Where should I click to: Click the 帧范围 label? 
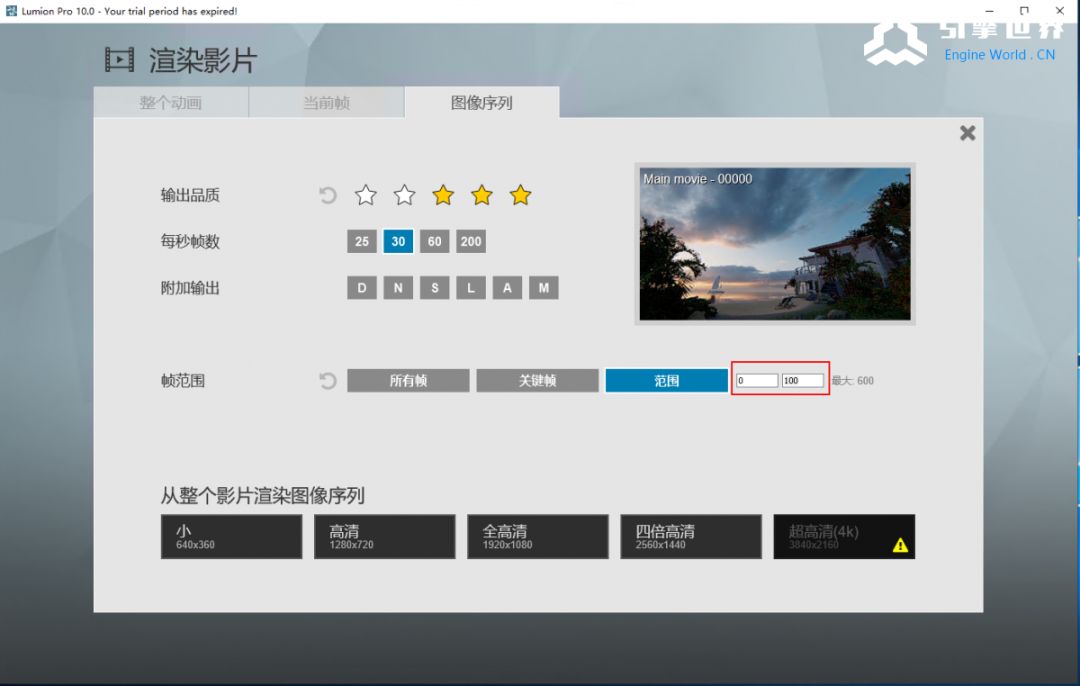[183, 380]
